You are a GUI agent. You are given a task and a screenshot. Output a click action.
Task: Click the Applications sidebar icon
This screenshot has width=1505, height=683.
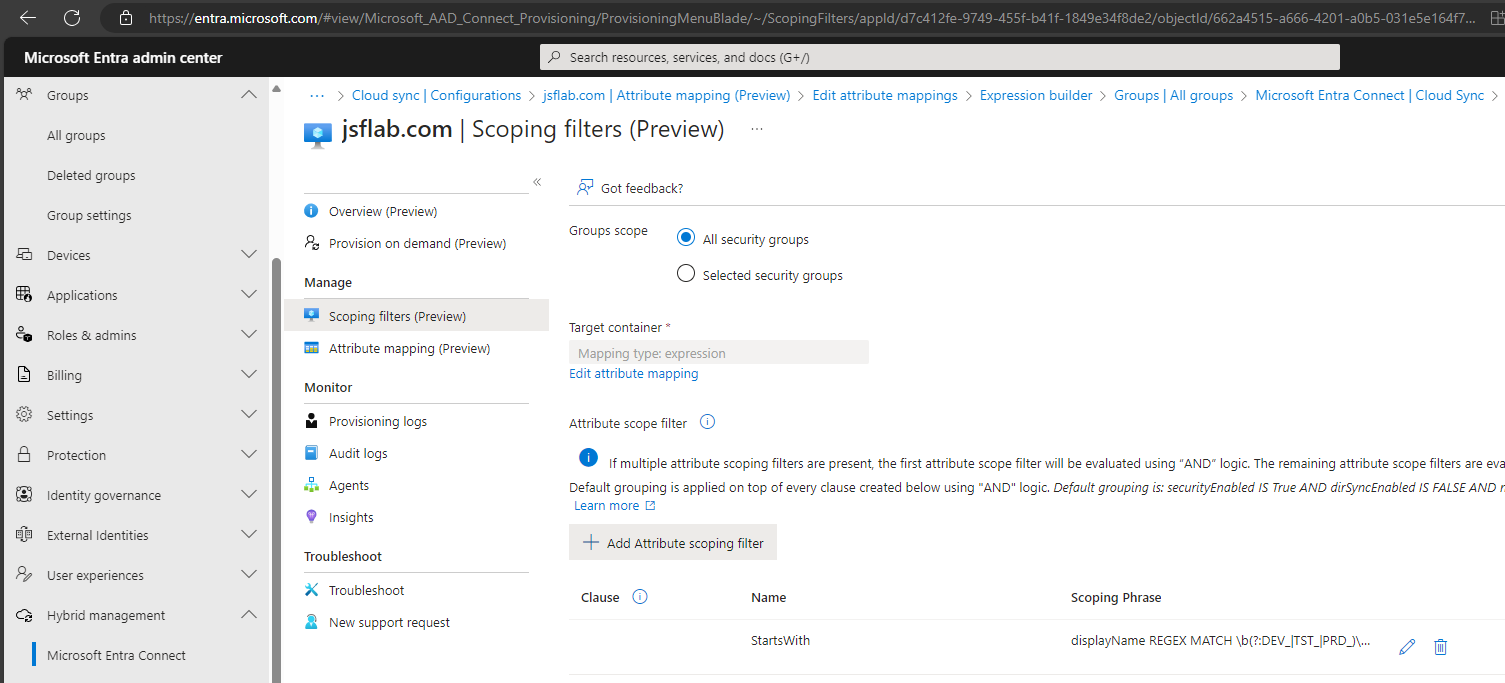pos(25,295)
